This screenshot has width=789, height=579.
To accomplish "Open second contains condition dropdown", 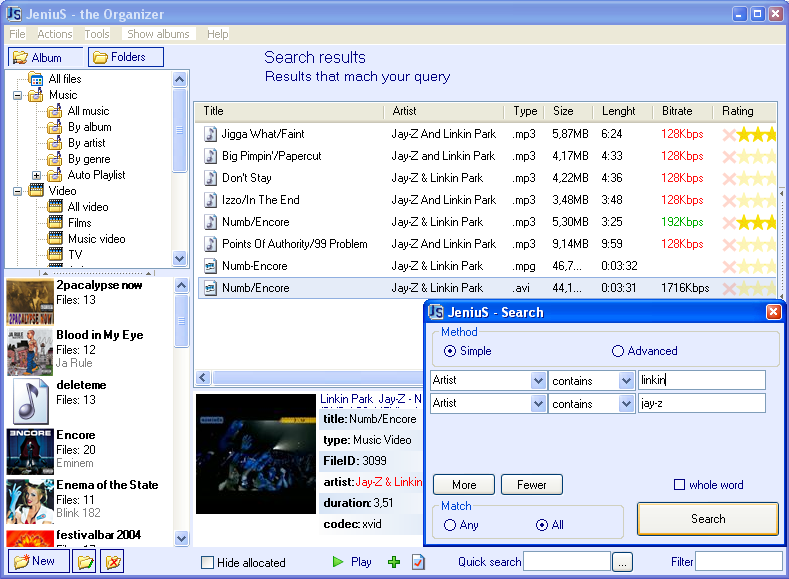I will pos(626,403).
